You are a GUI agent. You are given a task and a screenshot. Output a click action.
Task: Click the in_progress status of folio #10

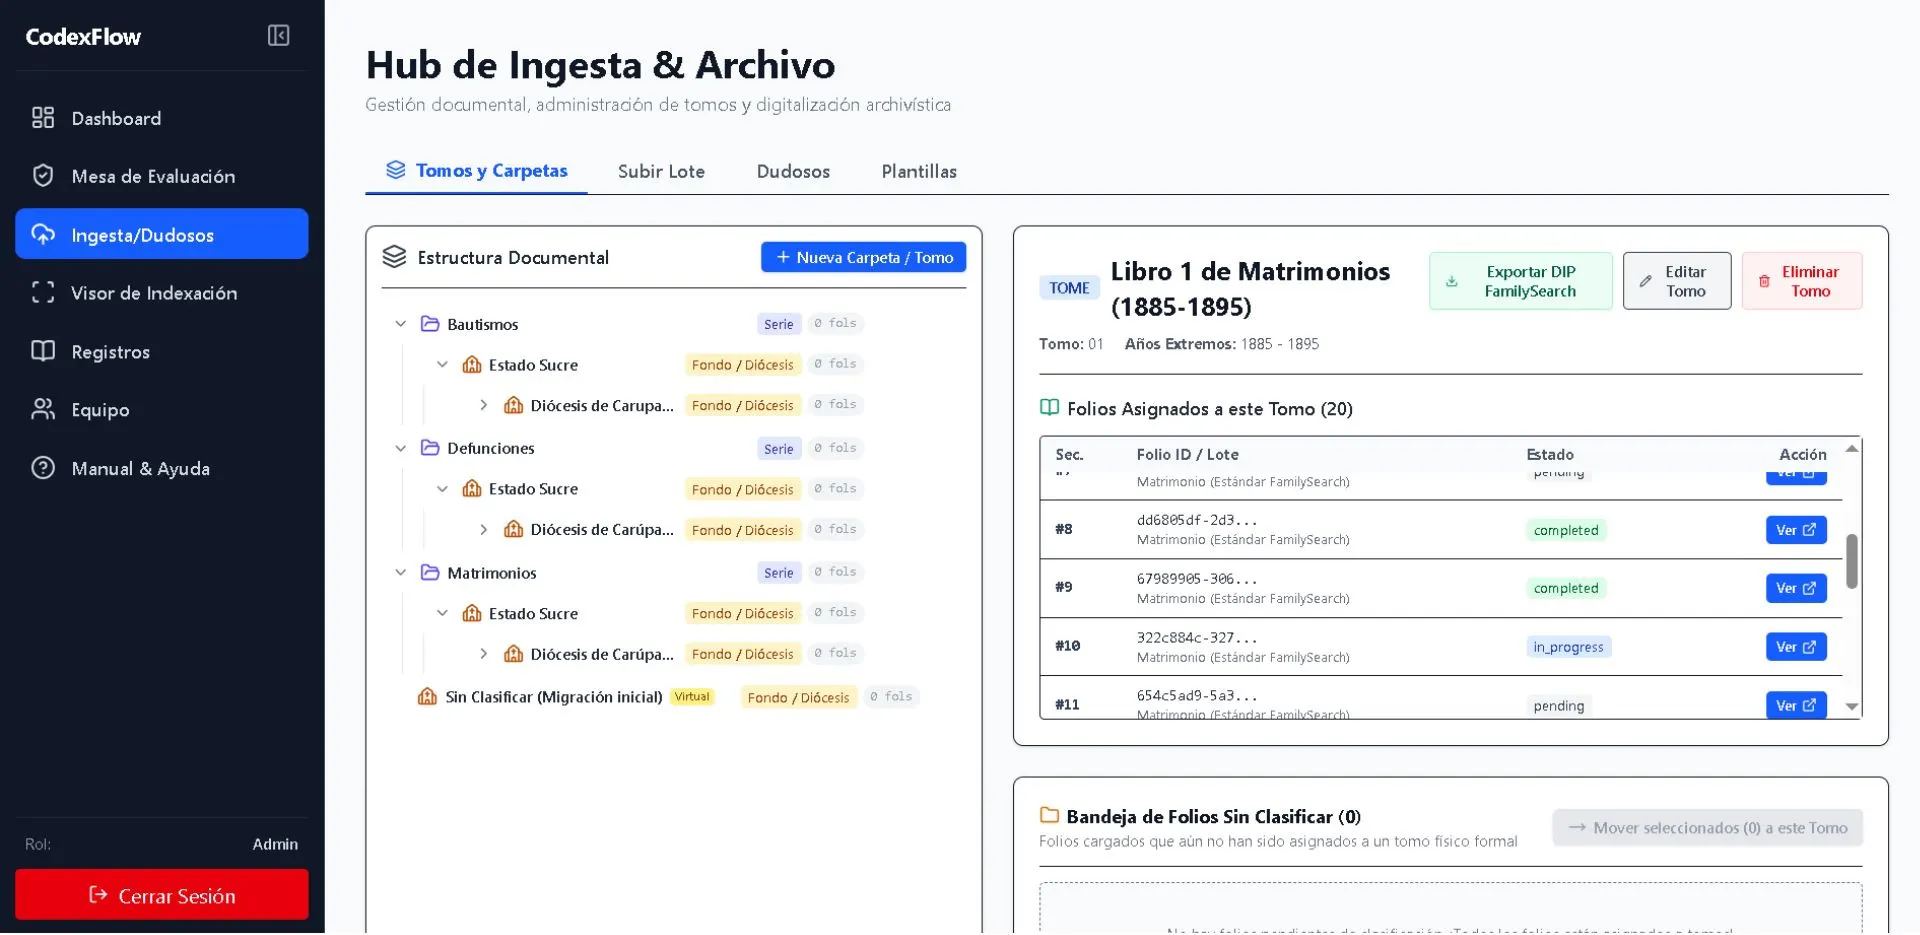[1568, 647]
